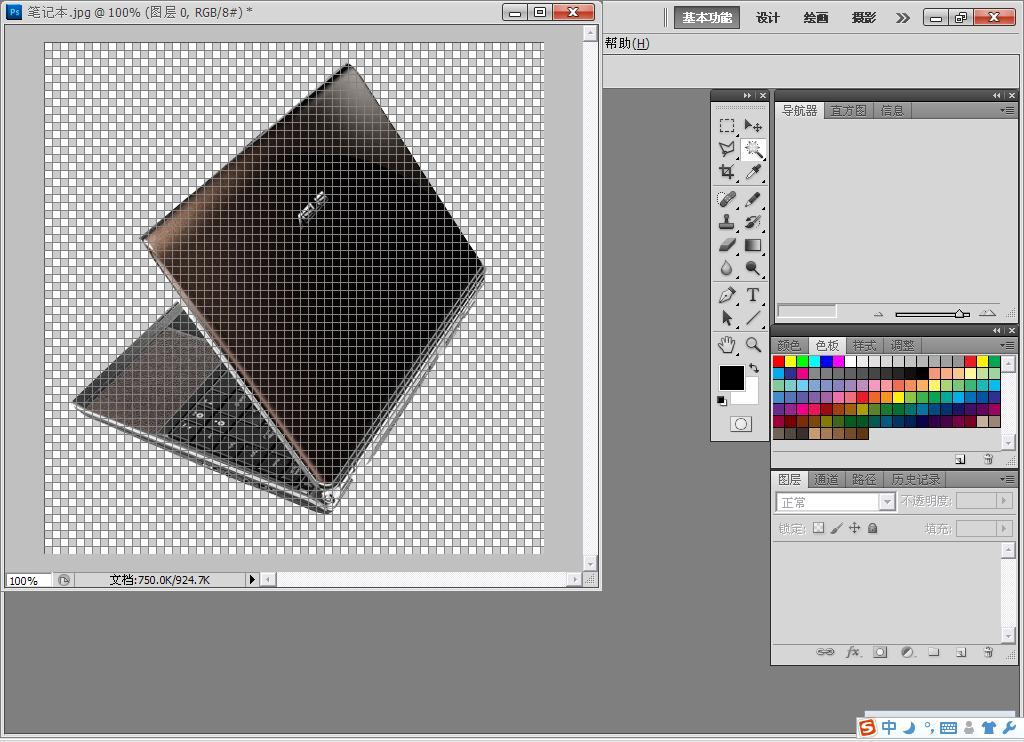Select the Eyedropper tool
The image size is (1024, 742).
pos(753,172)
